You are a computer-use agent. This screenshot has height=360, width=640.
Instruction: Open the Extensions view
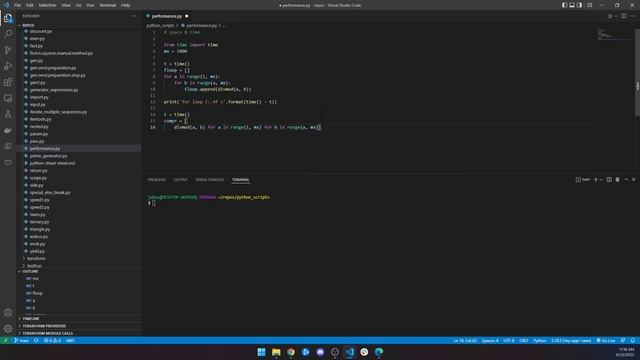tap(8, 82)
